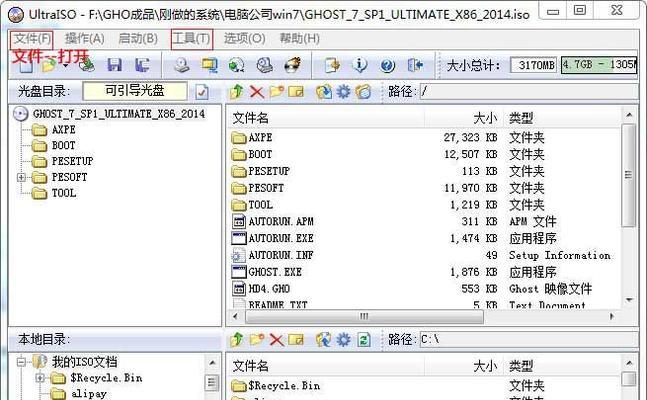Click the Mount to virtual drive icon
647x400 pixels.
(264, 65)
